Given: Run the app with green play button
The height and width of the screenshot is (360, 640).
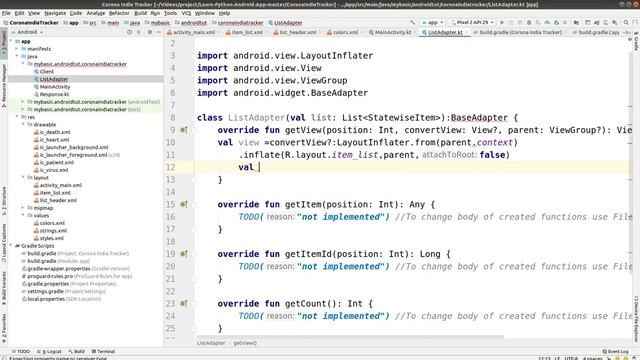Looking at the screenshot, I should tap(502, 22).
